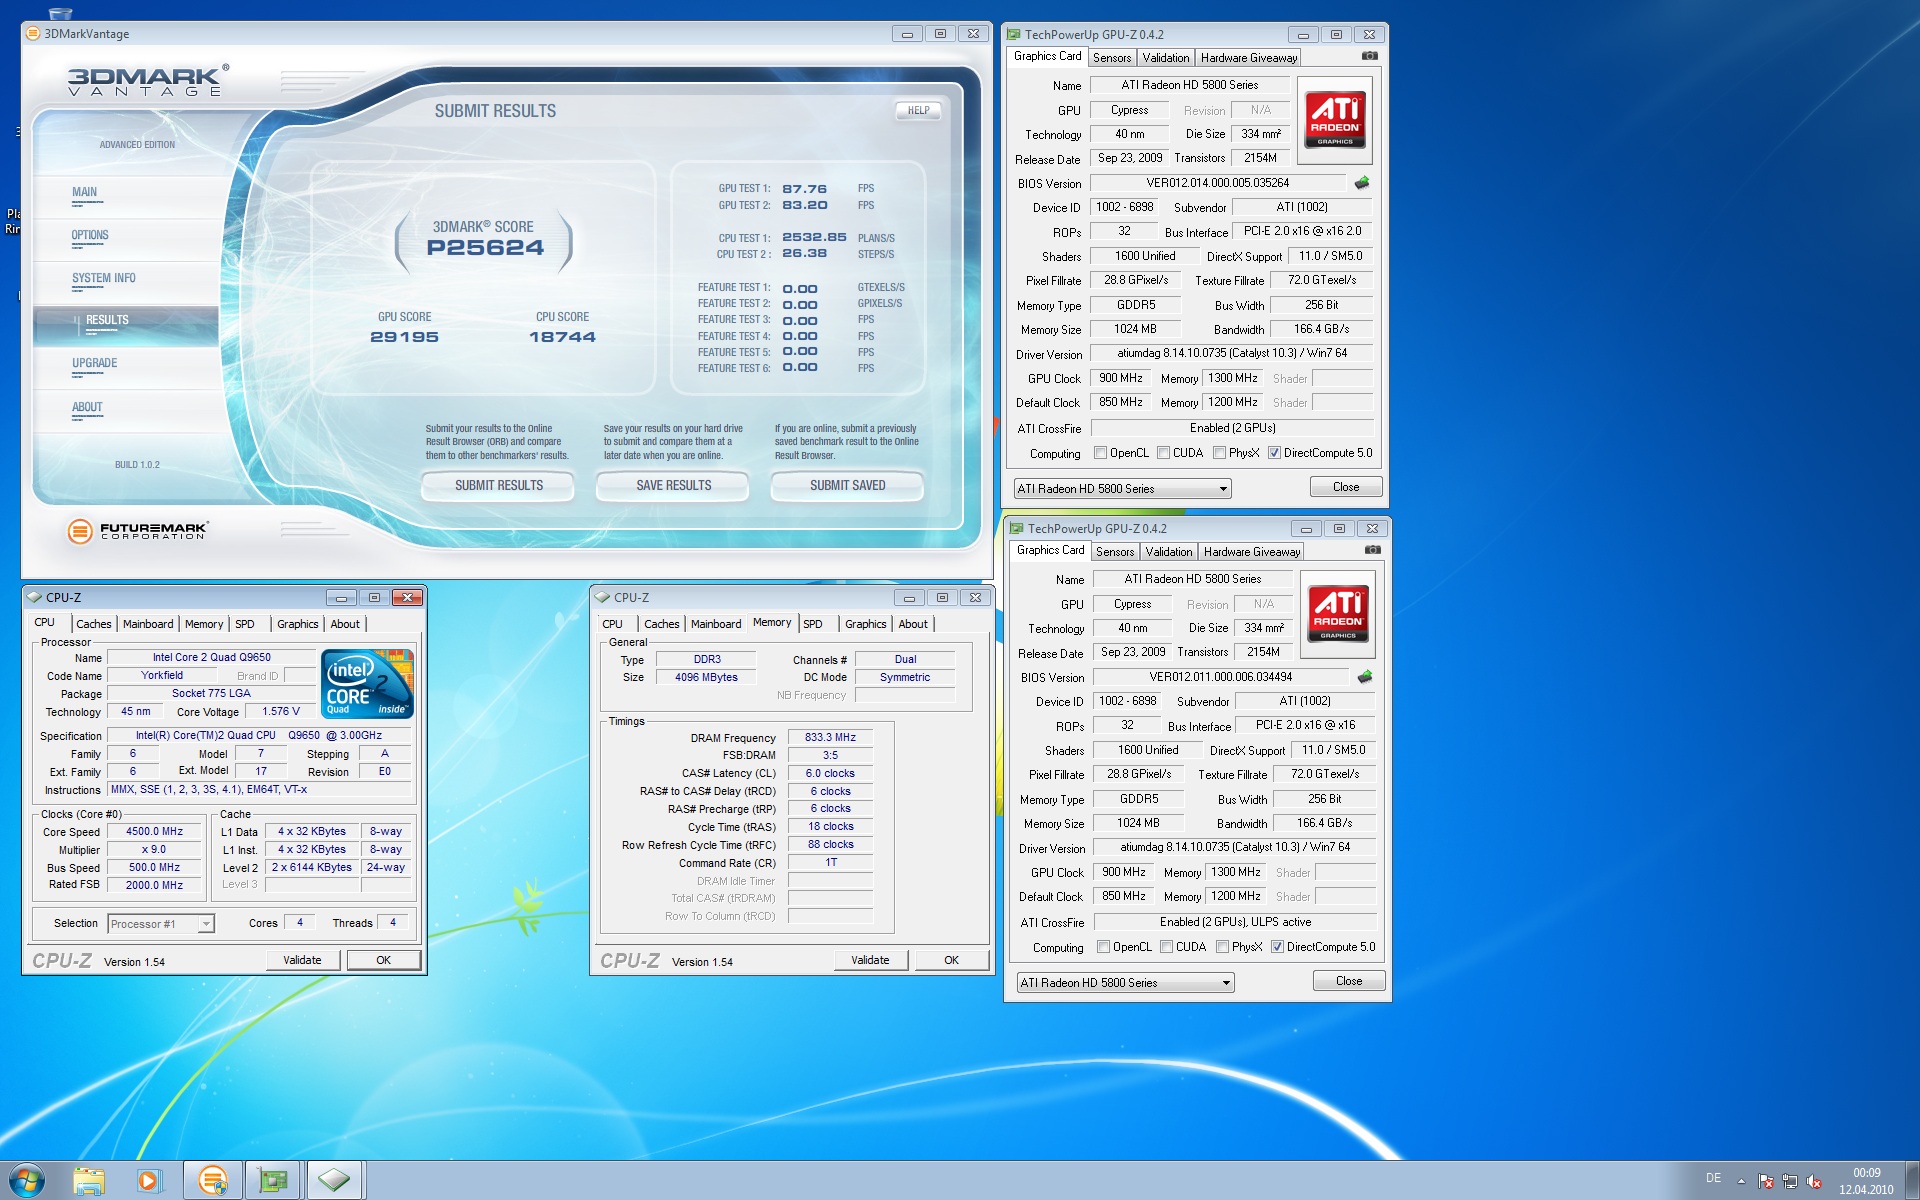Click Close button in upper GPU-Z
The height and width of the screenshot is (1200, 1920).
1346,487
